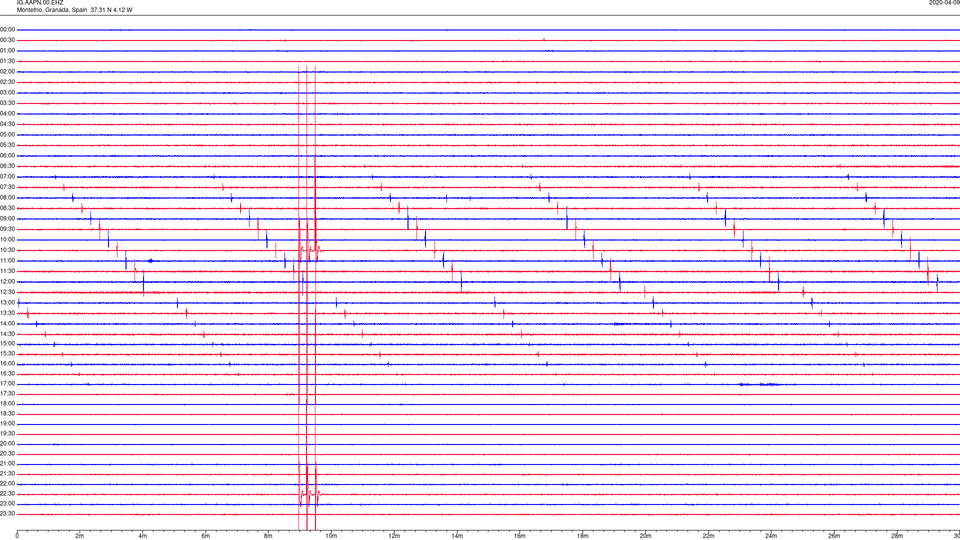Select the 21:30 trace time label
960x540 pixels.
pyautogui.click(x=8, y=474)
